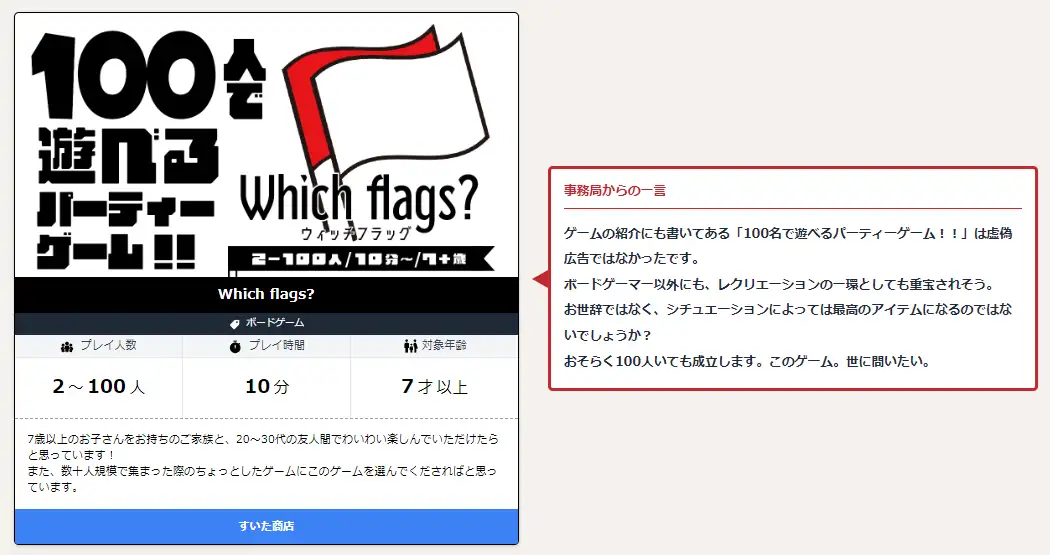Screen dimensions: 1050x555
Task: Click the 7才以上 target age value
Action: tap(435, 386)
